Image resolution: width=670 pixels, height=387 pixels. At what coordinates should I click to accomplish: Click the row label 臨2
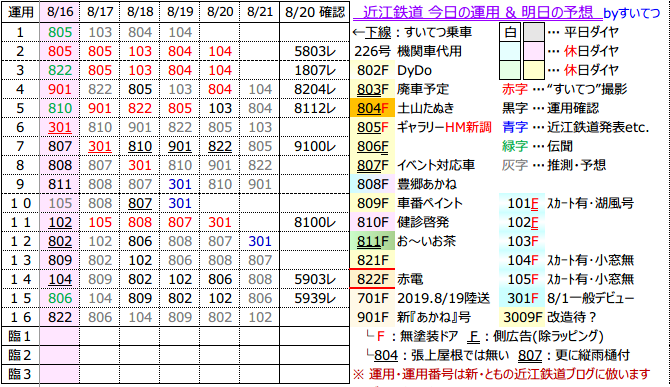(x=20, y=355)
